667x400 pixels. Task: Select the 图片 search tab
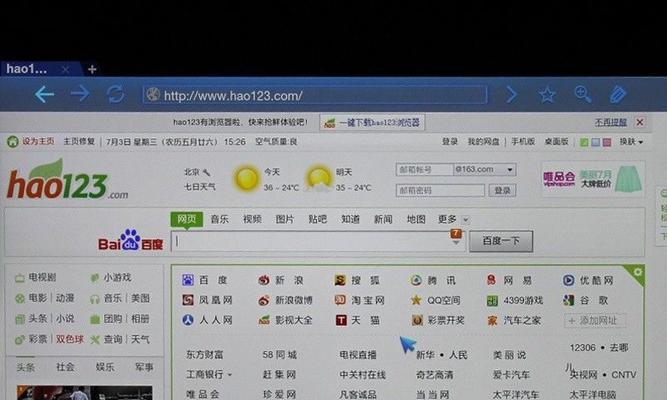point(285,219)
